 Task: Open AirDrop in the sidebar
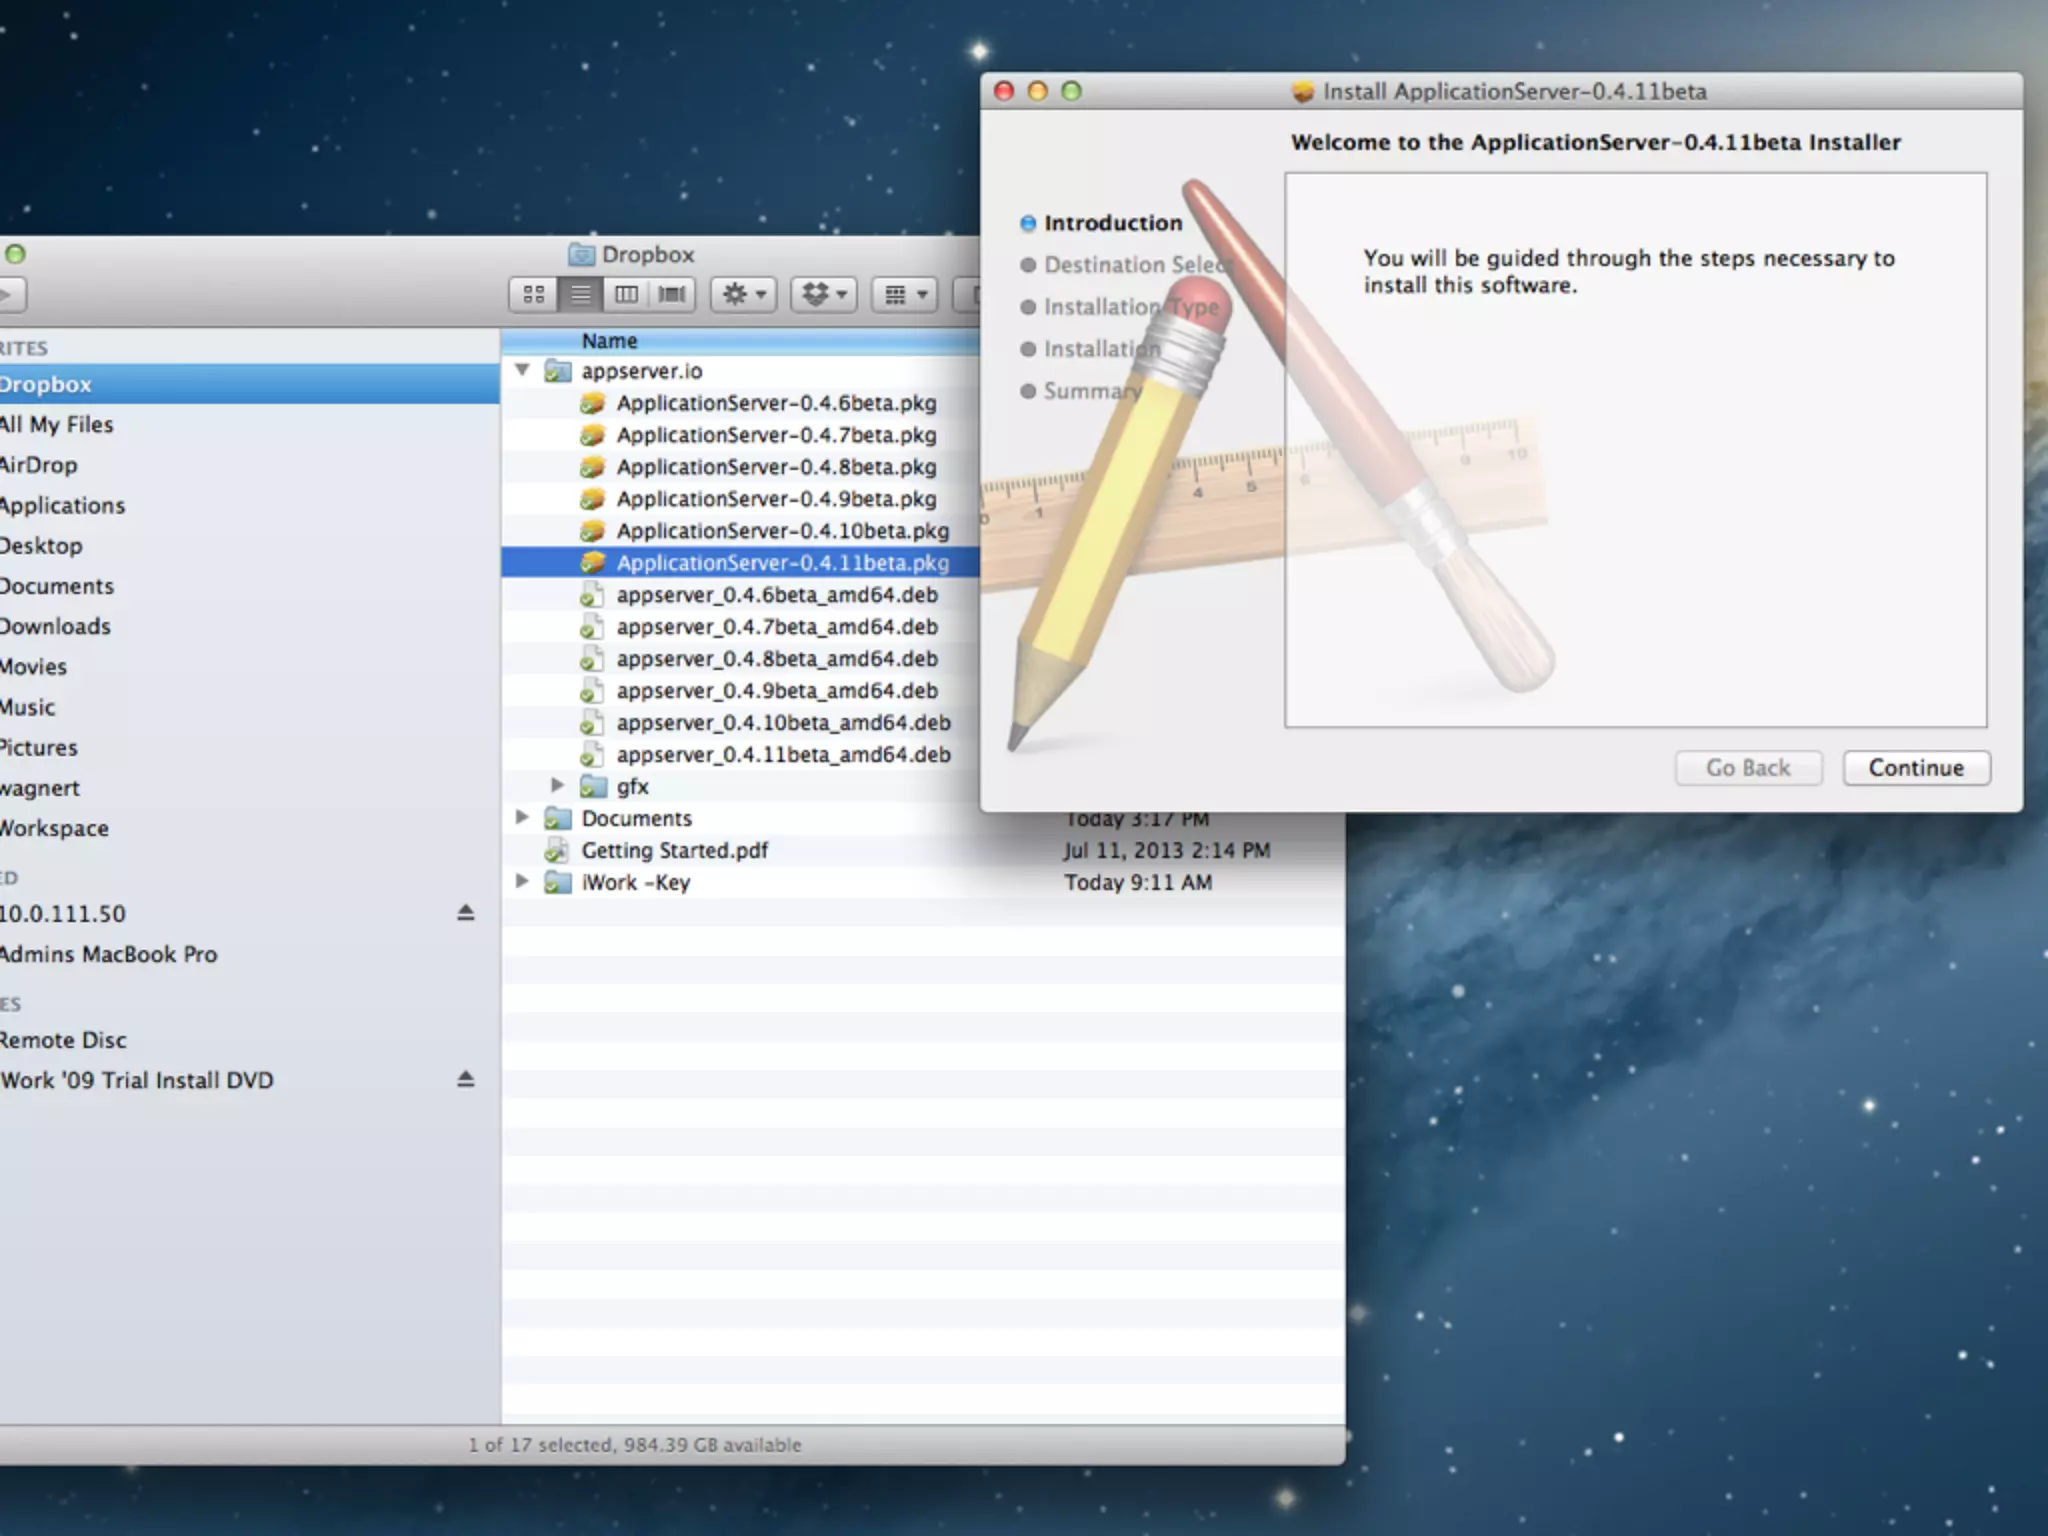point(249,465)
